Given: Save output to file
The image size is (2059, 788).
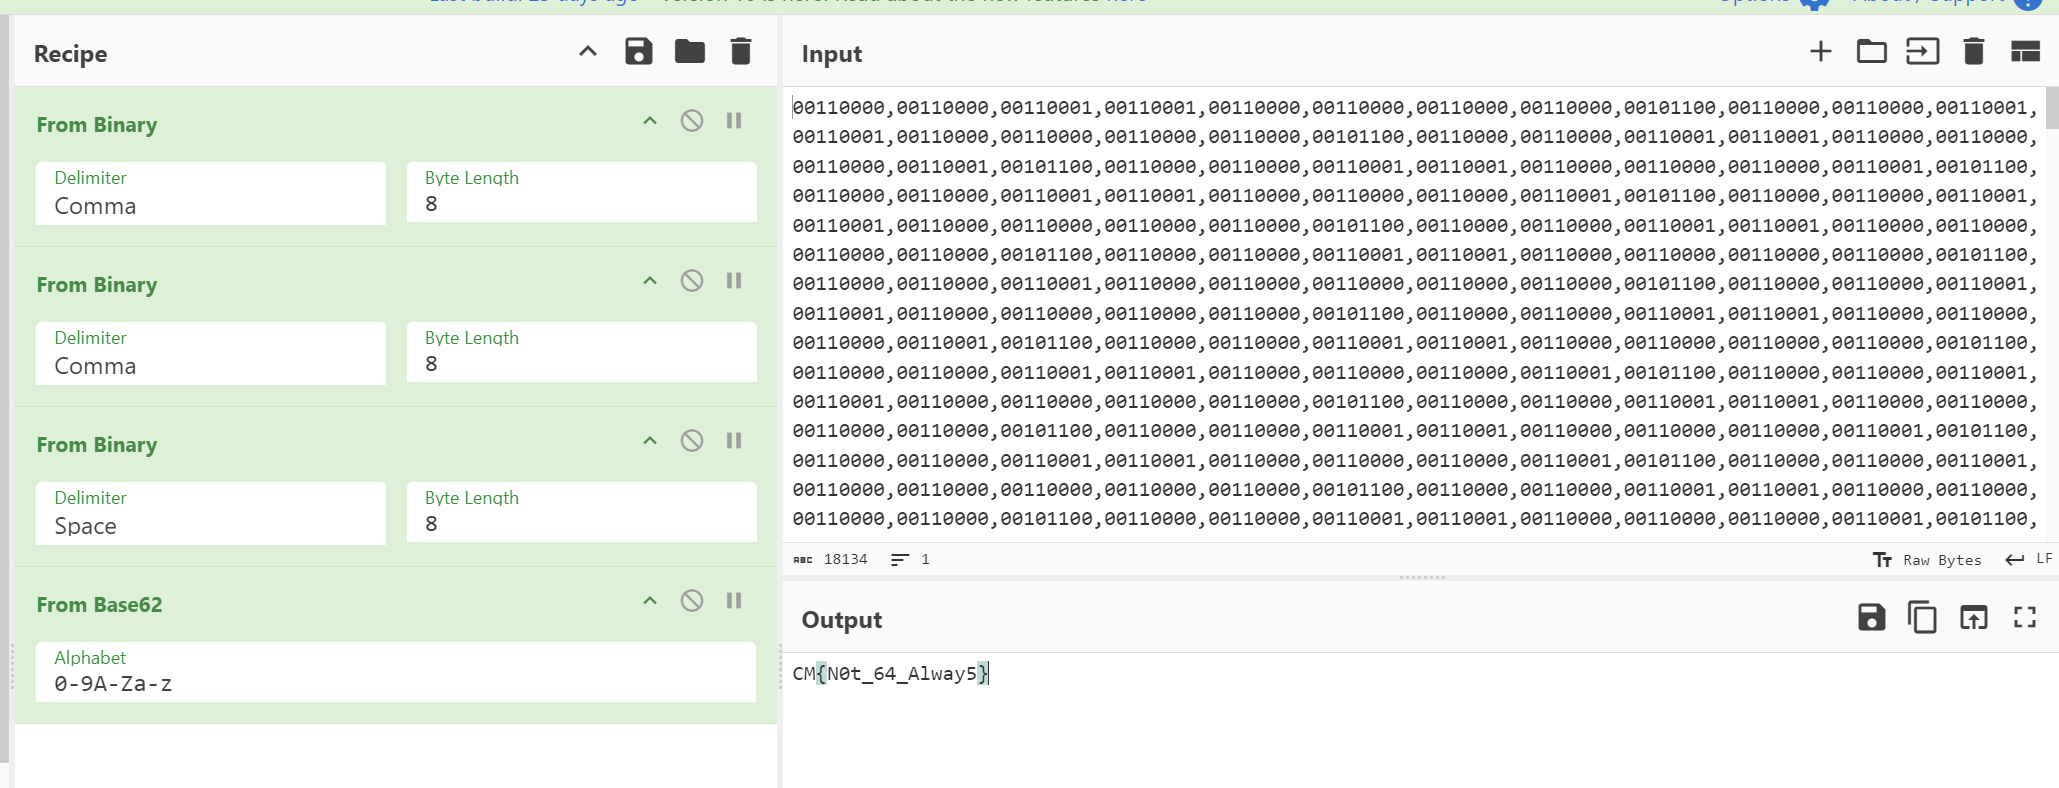Looking at the screenshot, I should 1871,618.
